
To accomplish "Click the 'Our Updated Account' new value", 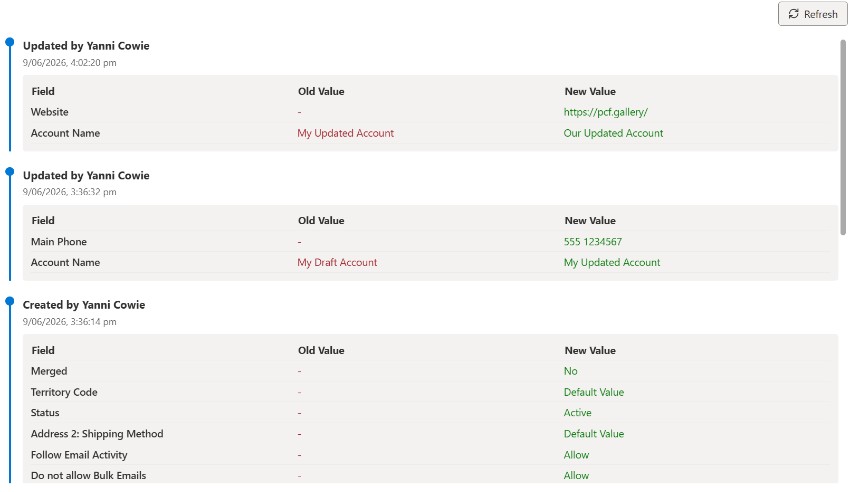I will pos(613,133).
